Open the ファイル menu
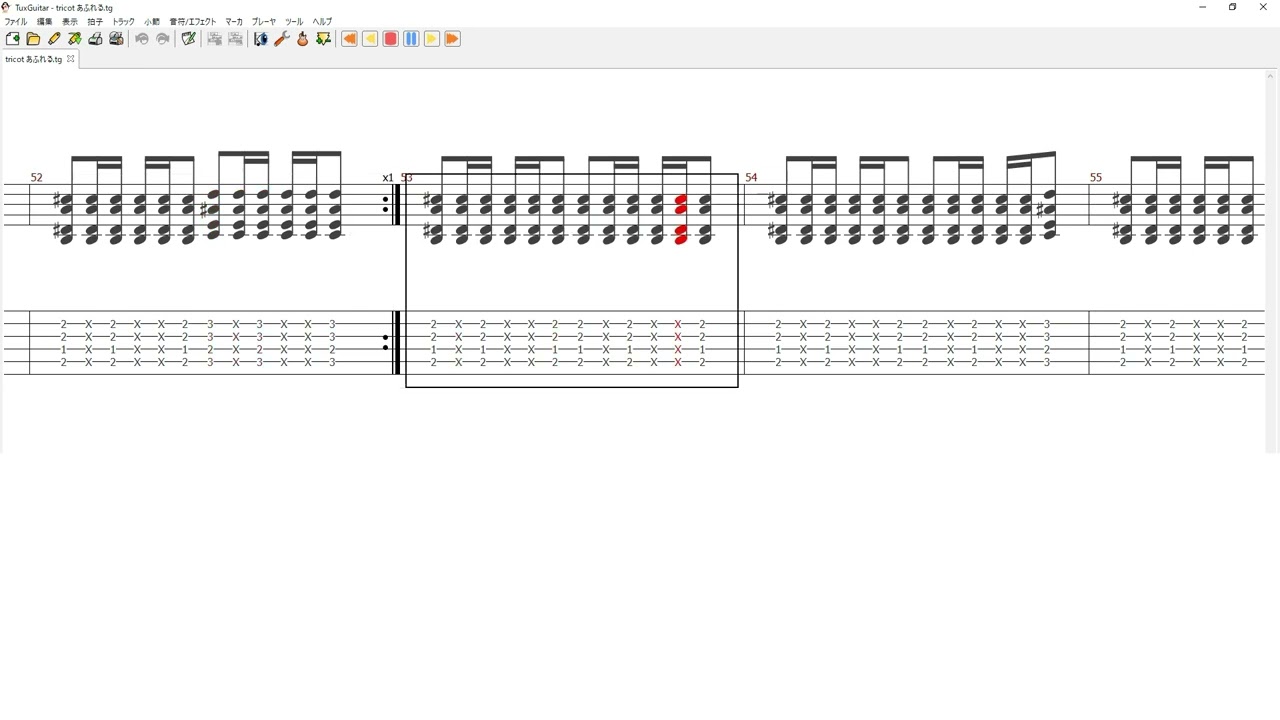Viewport: 1280px width, 720px height. pos(16,21)
